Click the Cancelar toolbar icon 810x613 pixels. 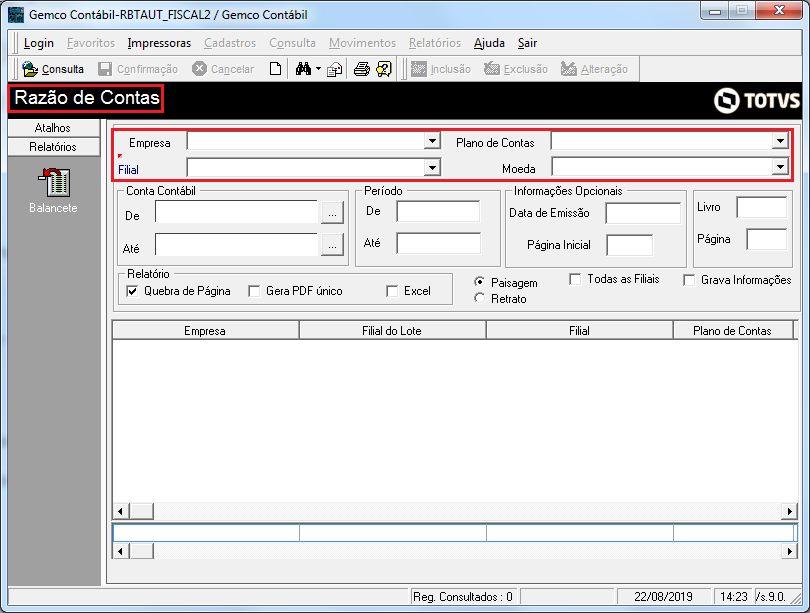[x=199, y=69]
